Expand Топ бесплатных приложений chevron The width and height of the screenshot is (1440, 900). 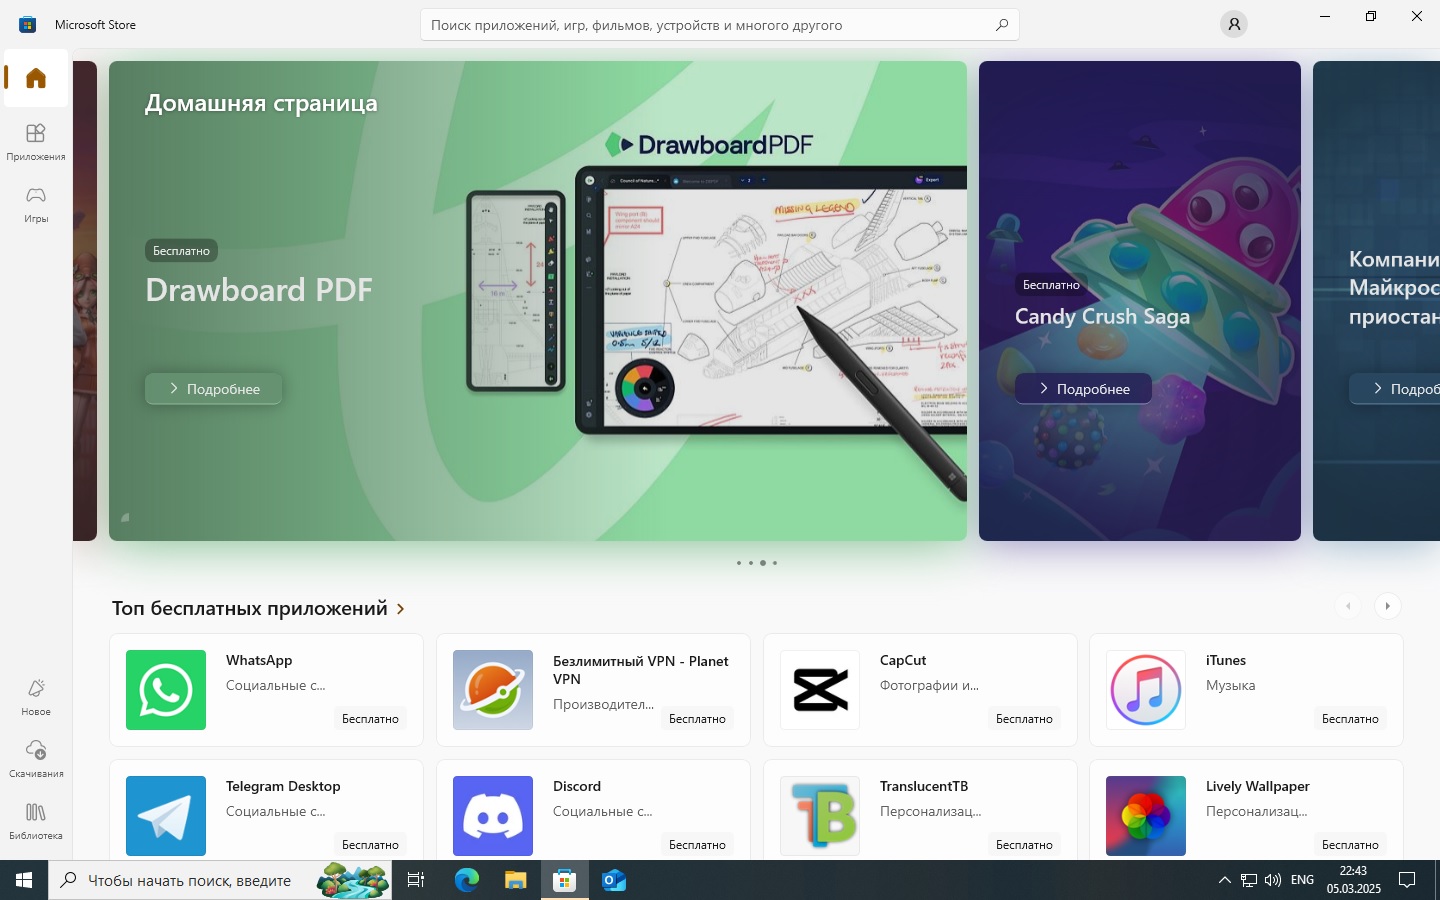(x=401, y=609)
